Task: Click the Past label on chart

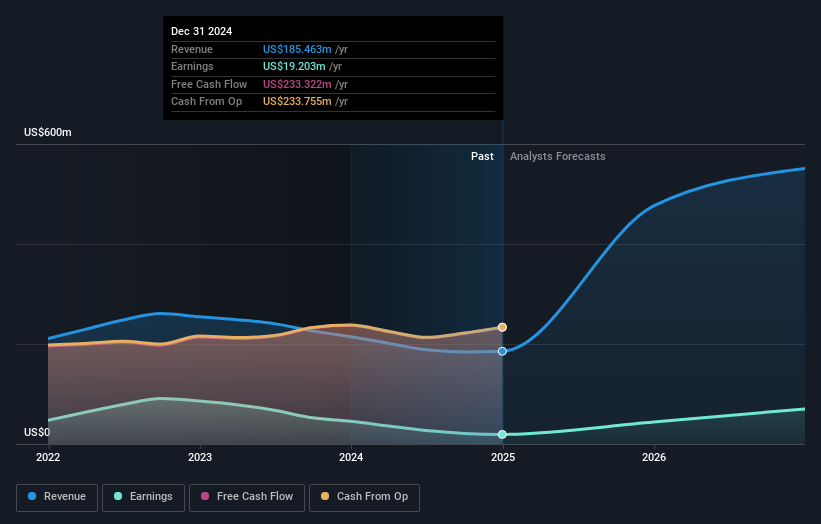Action: pos(482,157)
